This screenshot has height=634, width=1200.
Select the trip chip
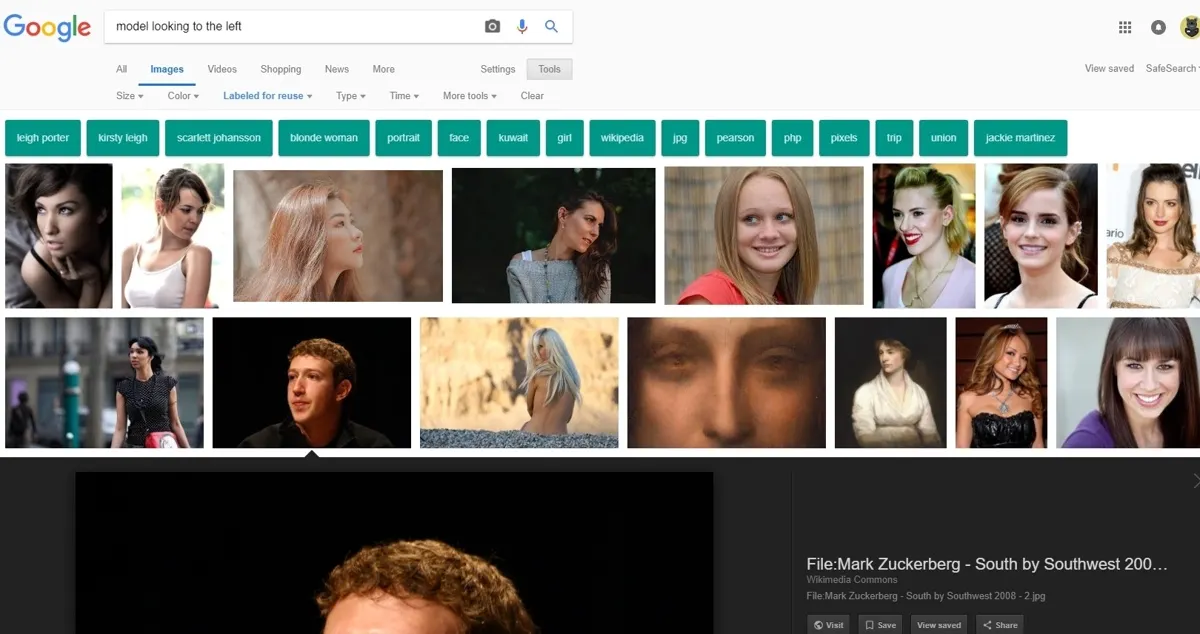894,138
